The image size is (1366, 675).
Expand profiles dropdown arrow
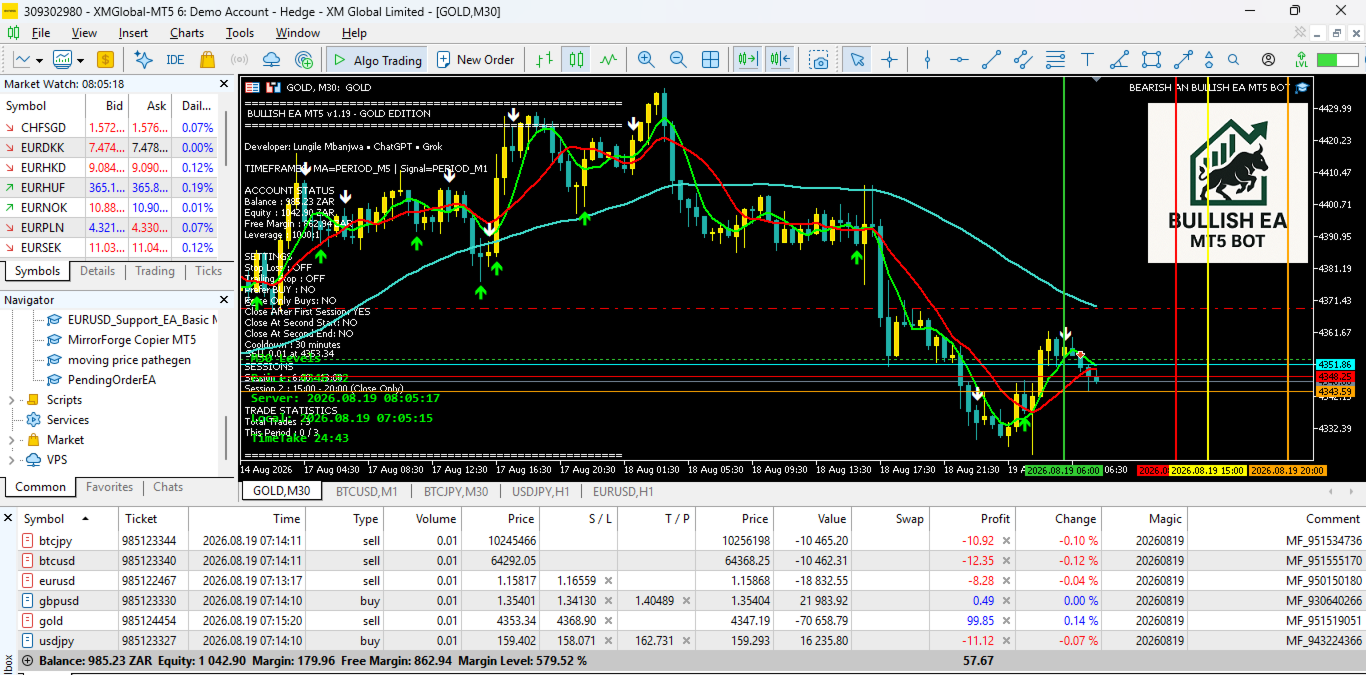pos(80,60)
